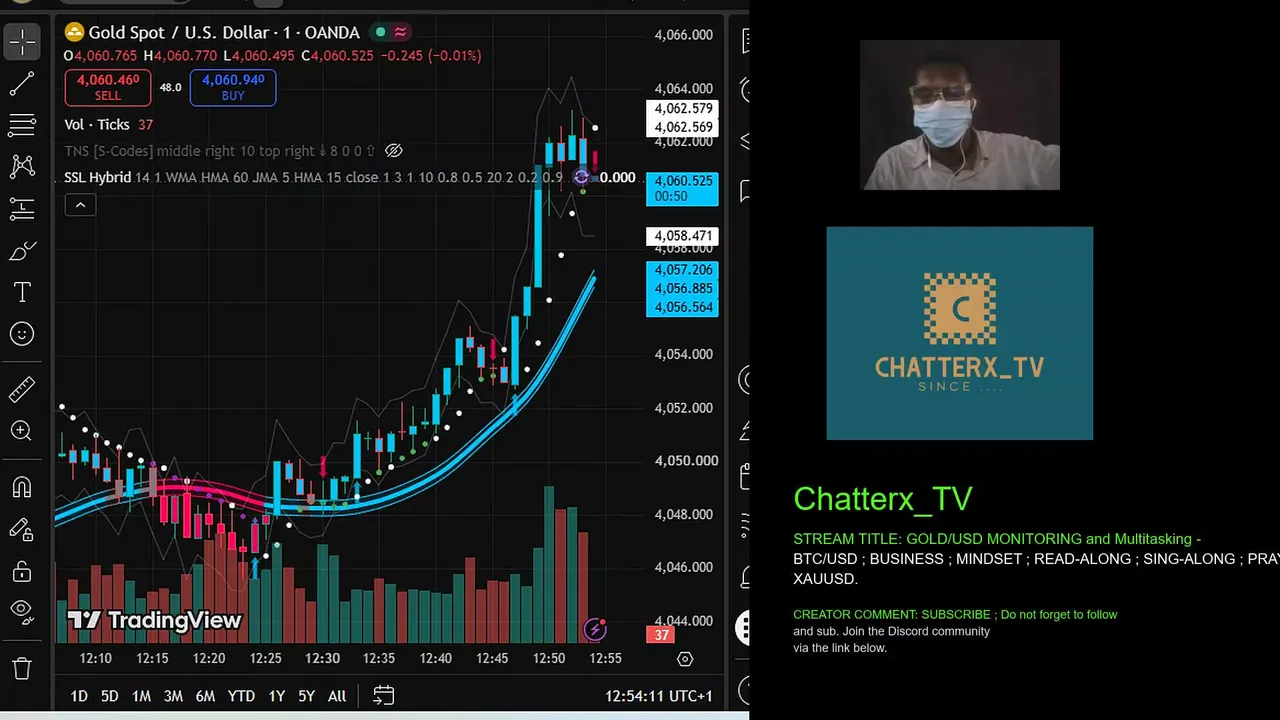The height and width of the screenshot is (720, 1280).
Task: Select the 3M time range
Action: coord(173,696)
